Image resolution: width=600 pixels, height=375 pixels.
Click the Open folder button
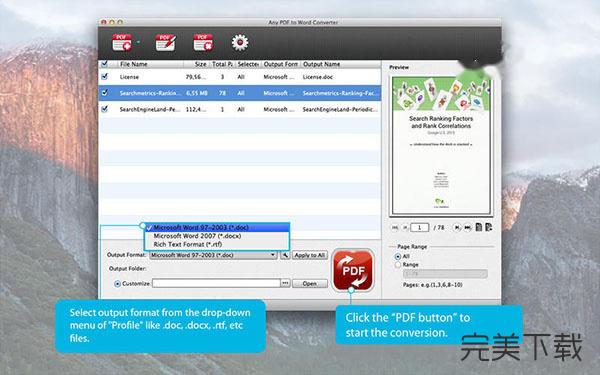310,284
